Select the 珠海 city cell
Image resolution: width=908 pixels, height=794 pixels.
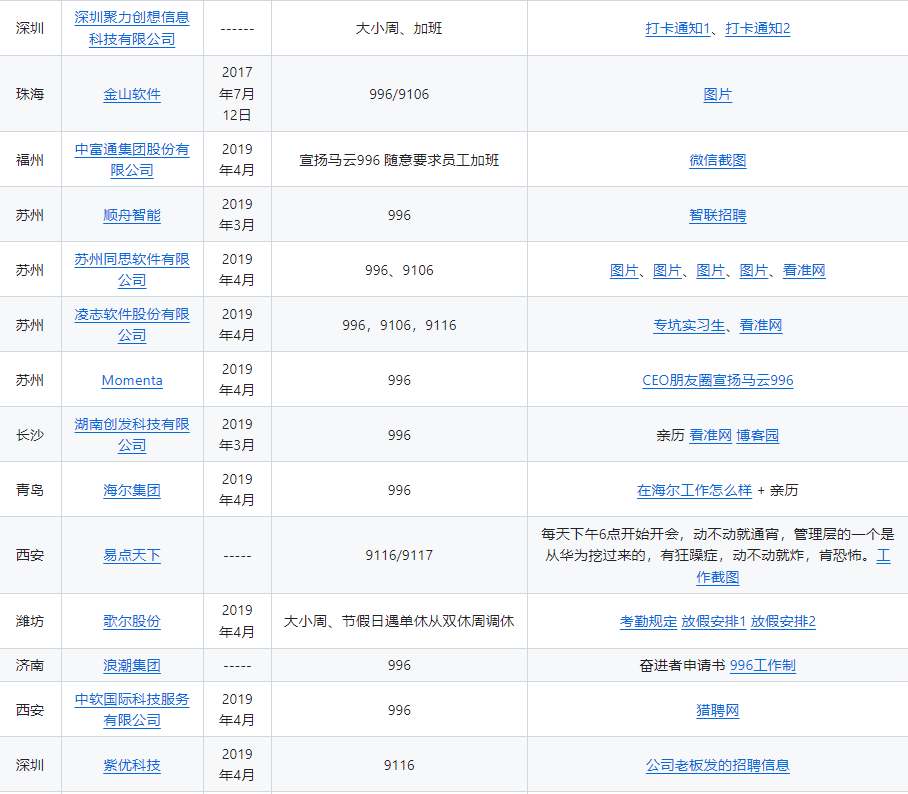pos(30,94)
